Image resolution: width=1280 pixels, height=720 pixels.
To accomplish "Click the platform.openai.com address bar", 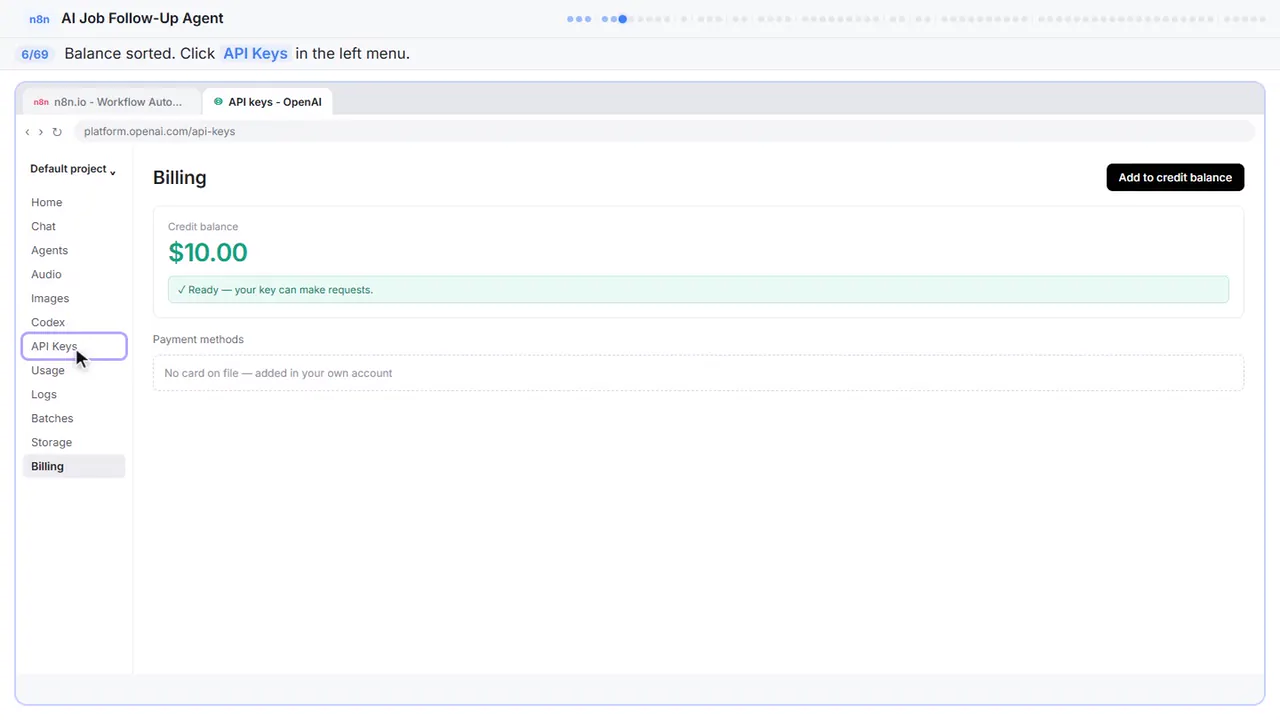I will tap(663, 131).
